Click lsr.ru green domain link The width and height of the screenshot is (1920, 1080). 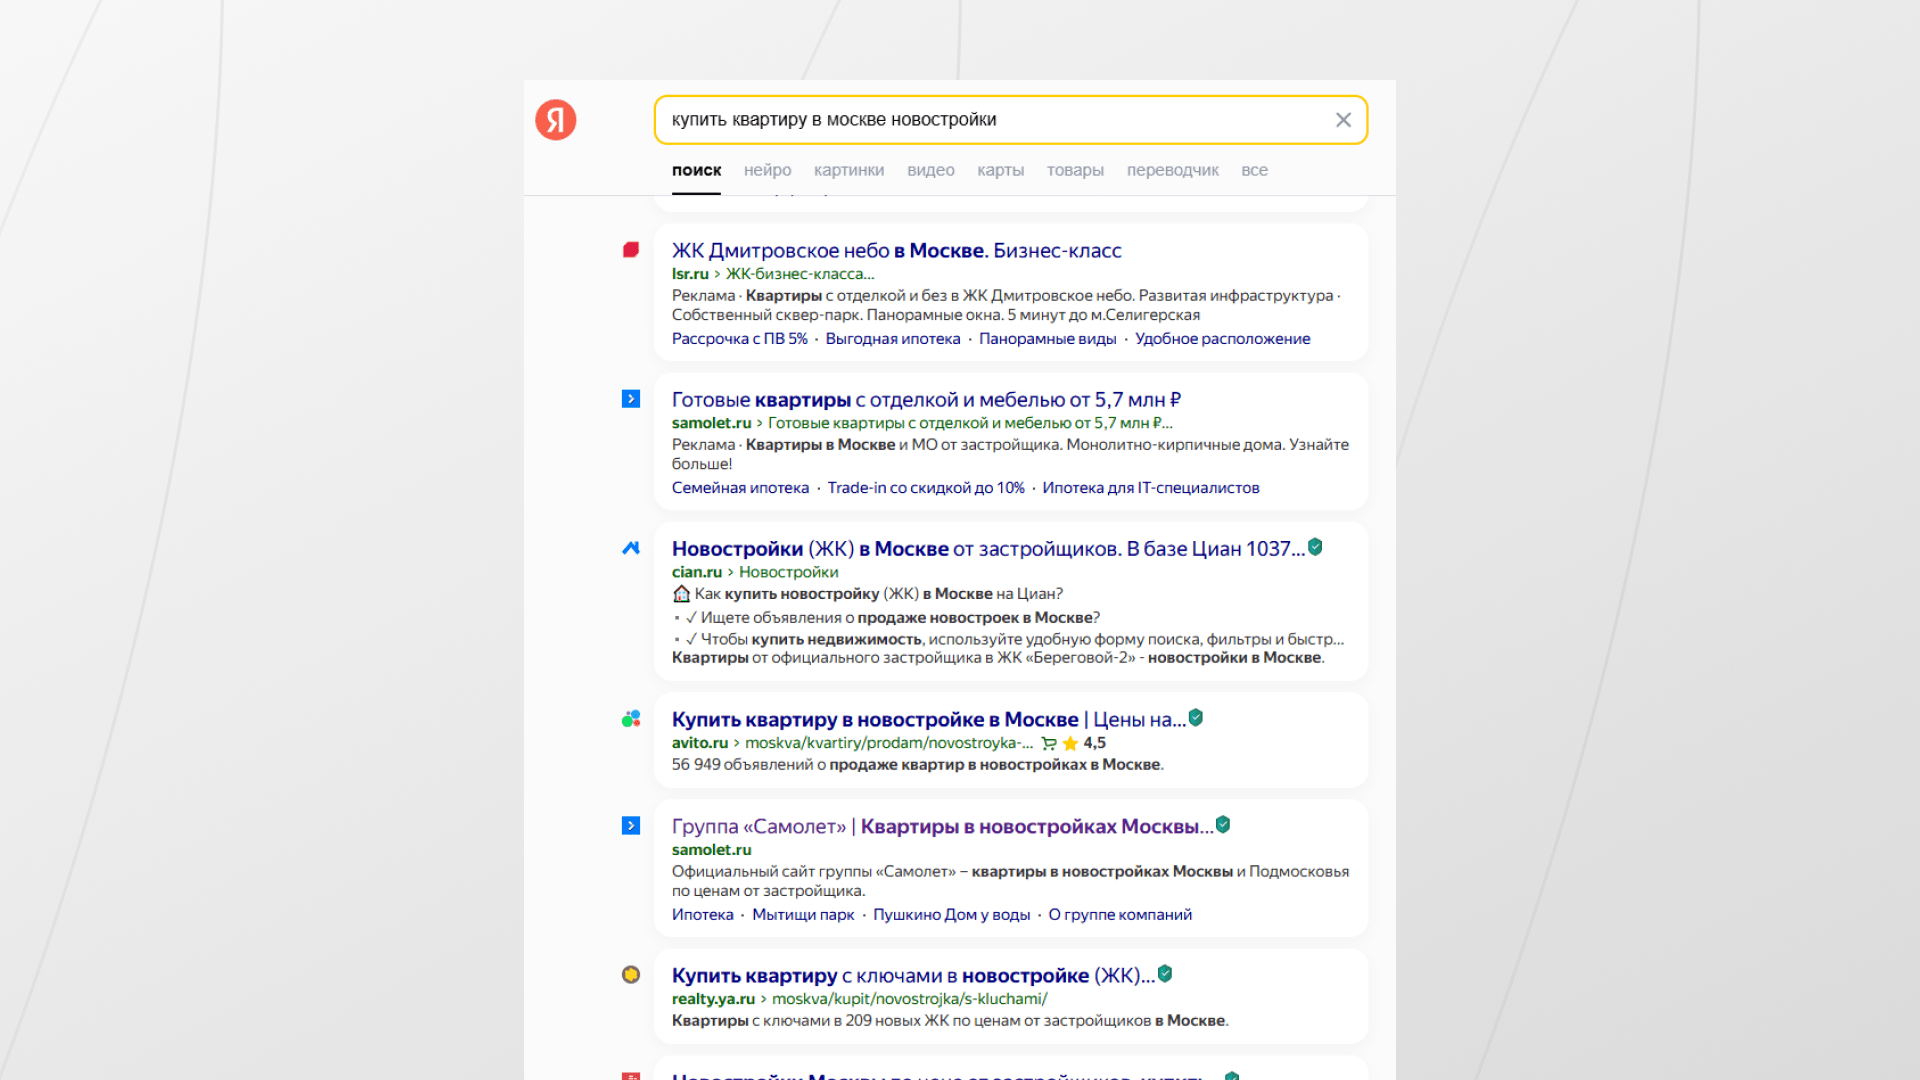click(690, 274)
